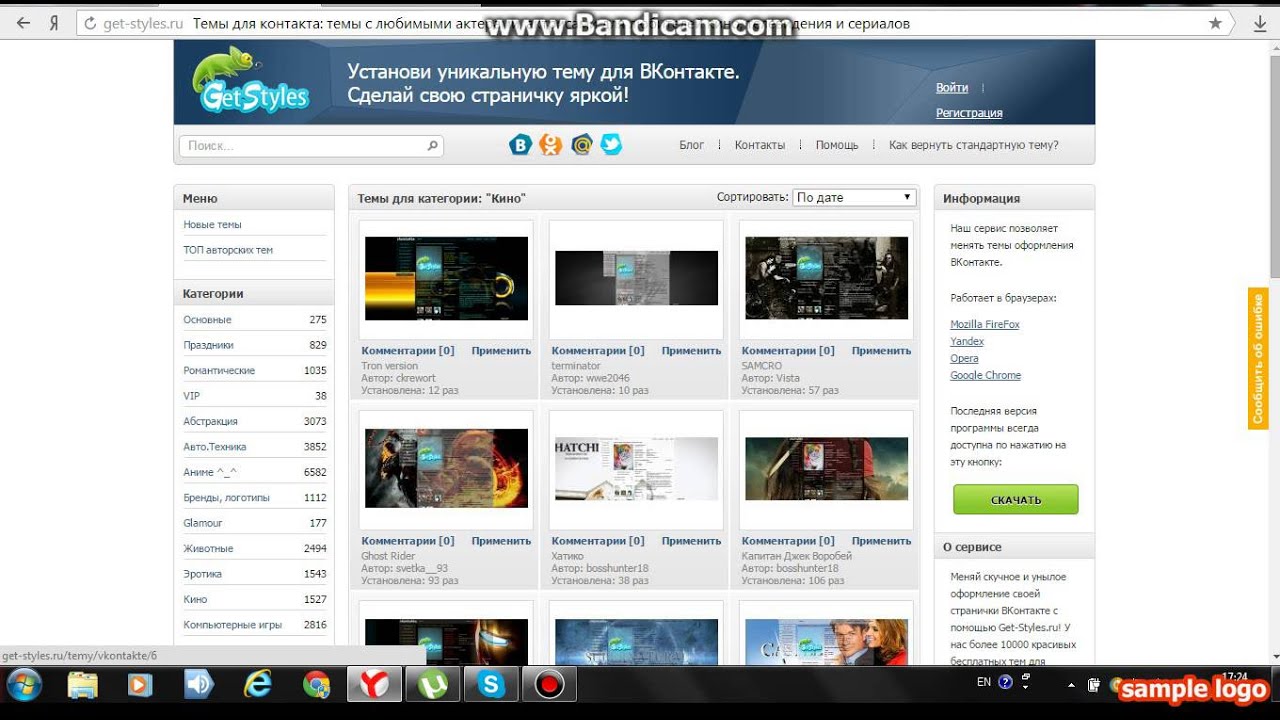Bookmark the page with the star icon

click(x=1215, y=23)
